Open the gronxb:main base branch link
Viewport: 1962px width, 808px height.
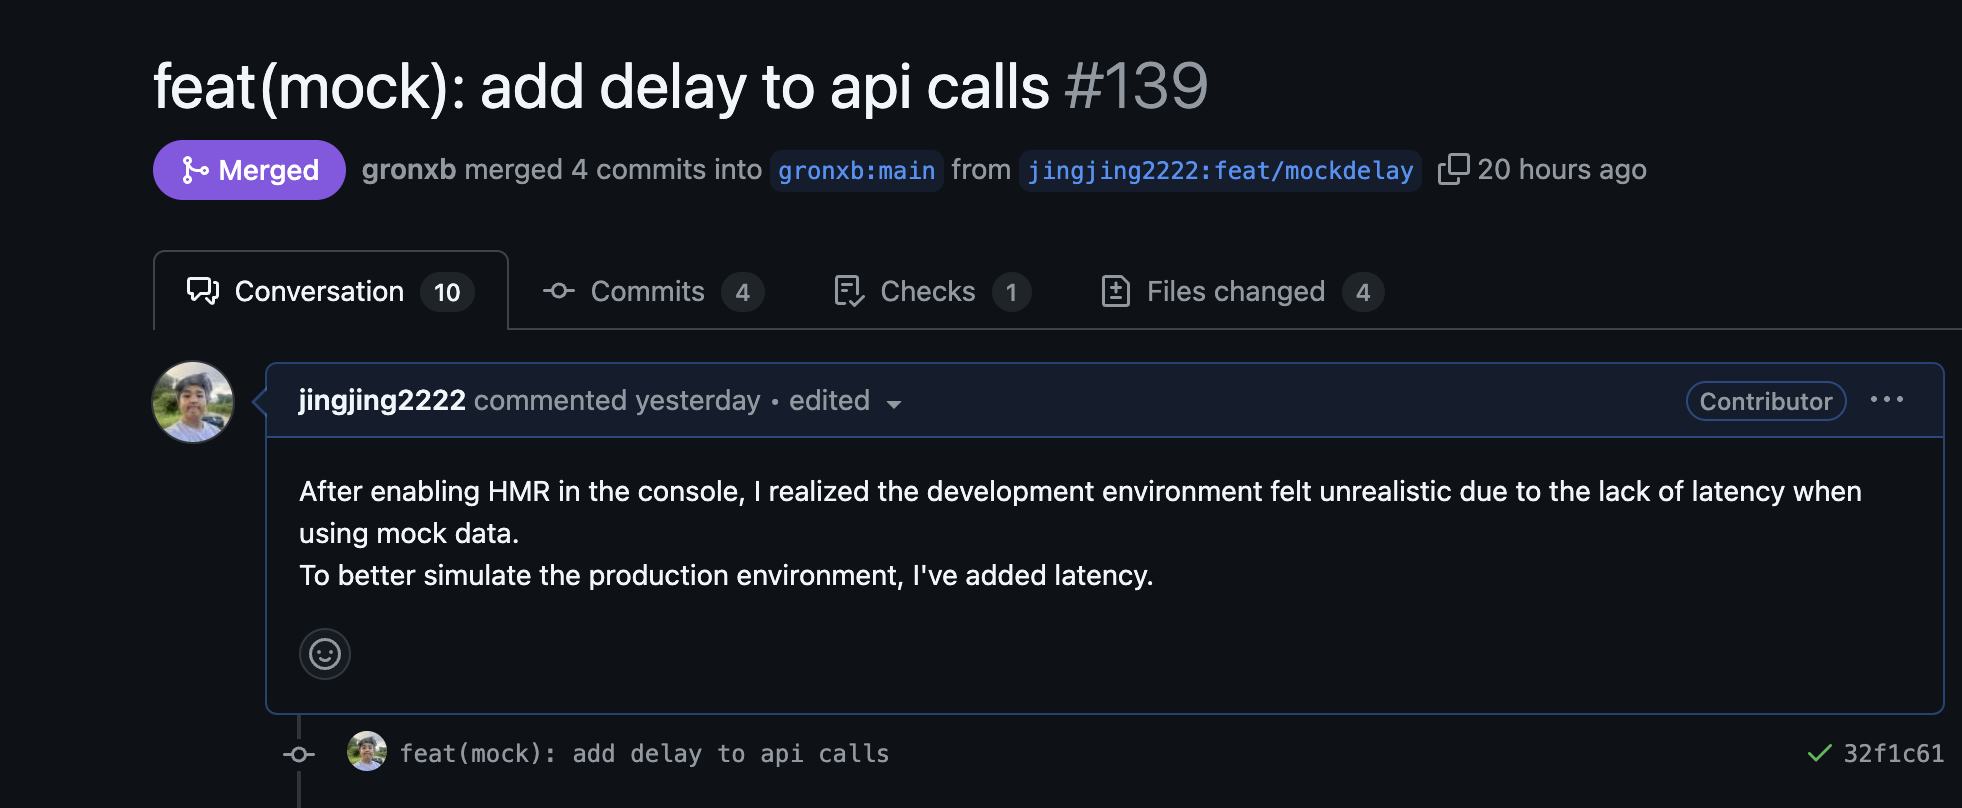(x=857, y=171)
